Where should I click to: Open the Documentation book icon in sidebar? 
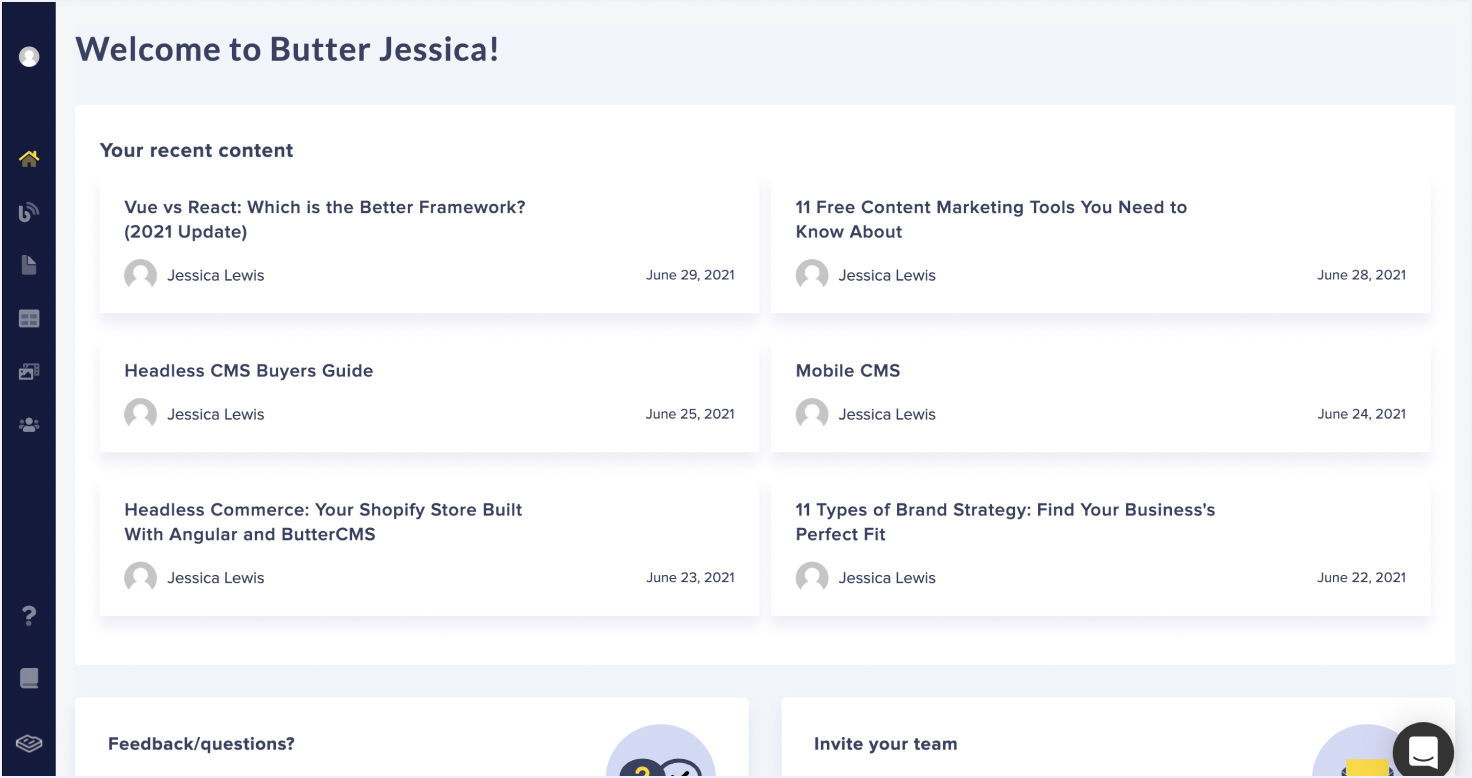click(x=29, y=679)
